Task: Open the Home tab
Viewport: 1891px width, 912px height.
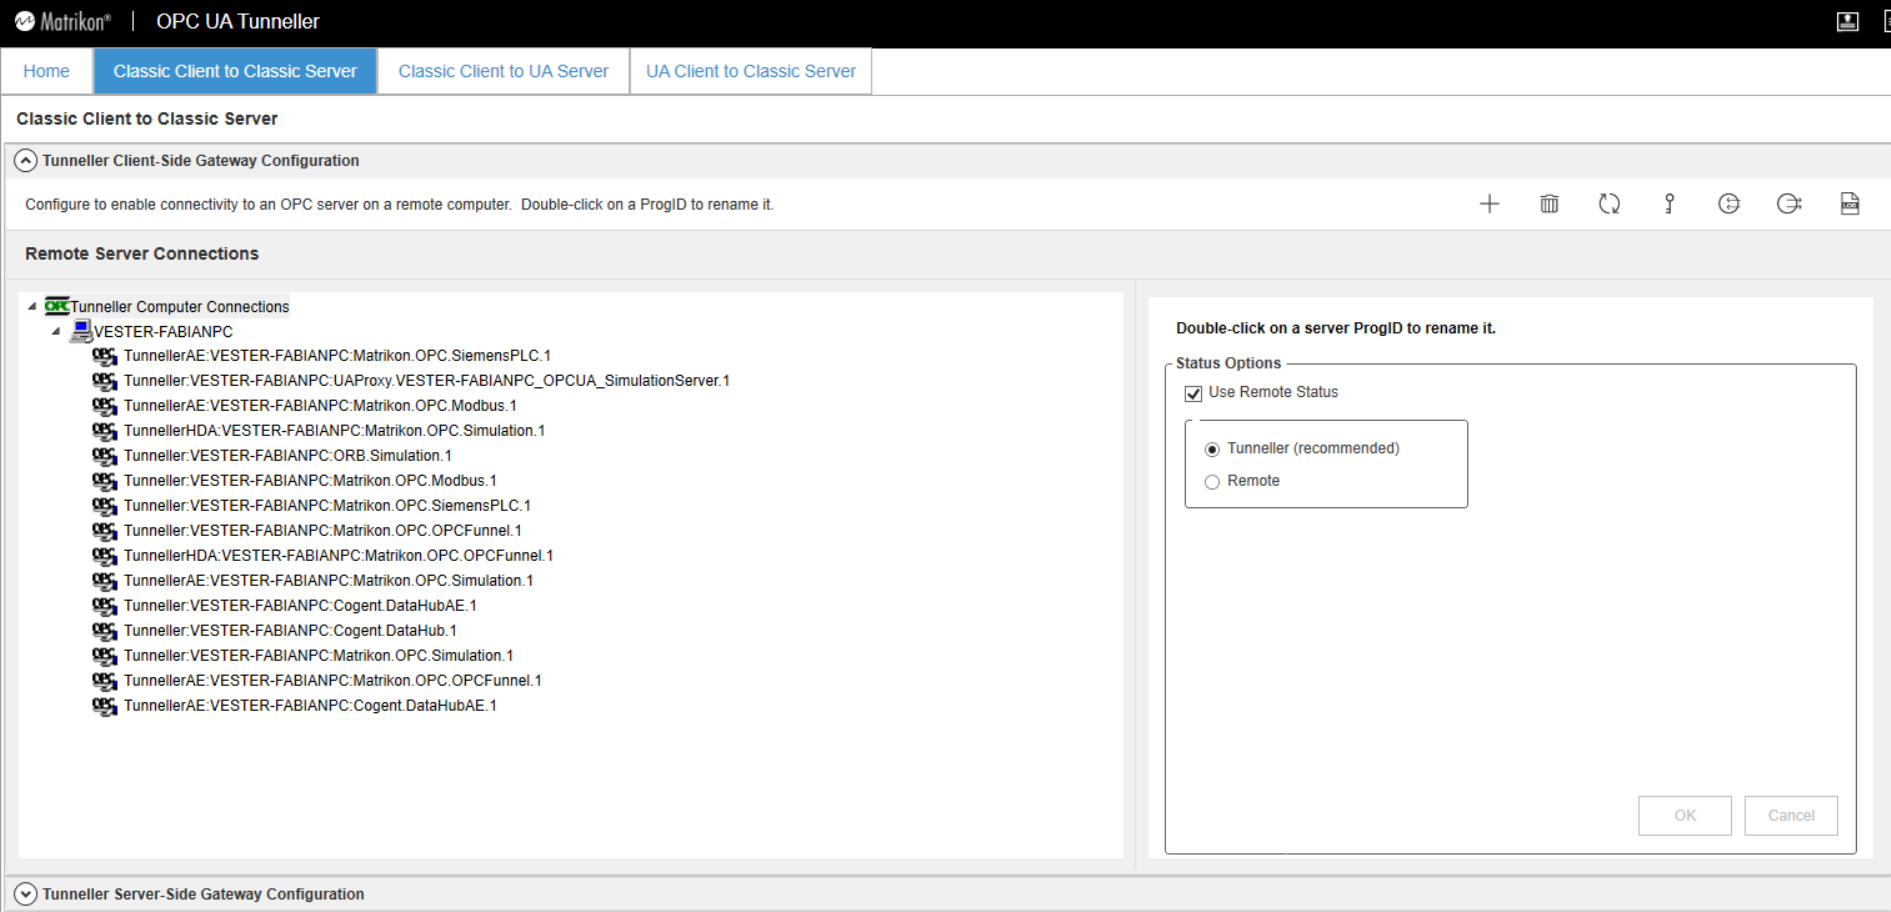Action: pyautogui.click(x=46, y=71)
